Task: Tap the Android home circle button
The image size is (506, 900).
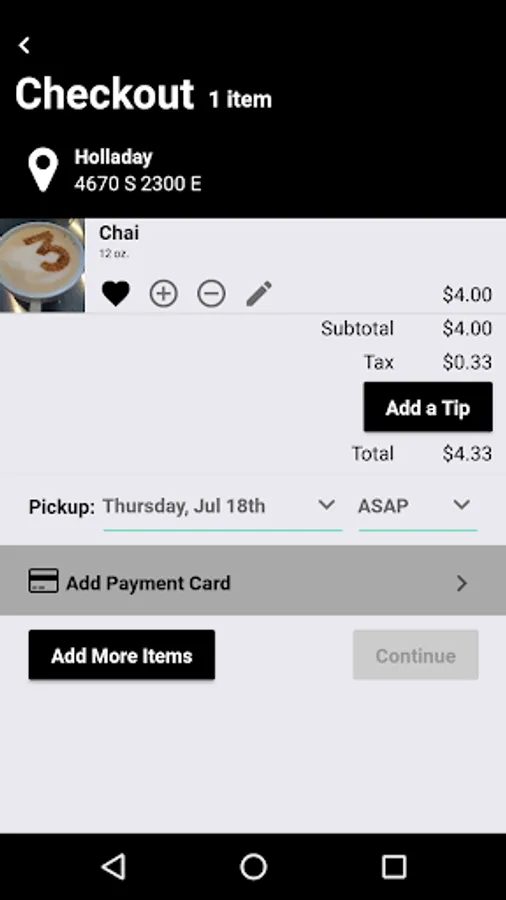Action: 253,866
